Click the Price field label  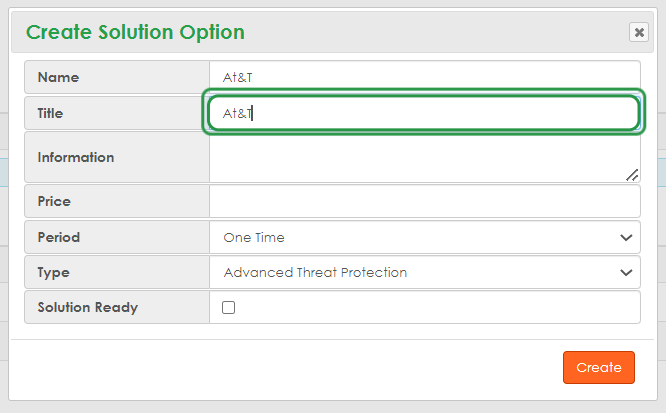54,201
